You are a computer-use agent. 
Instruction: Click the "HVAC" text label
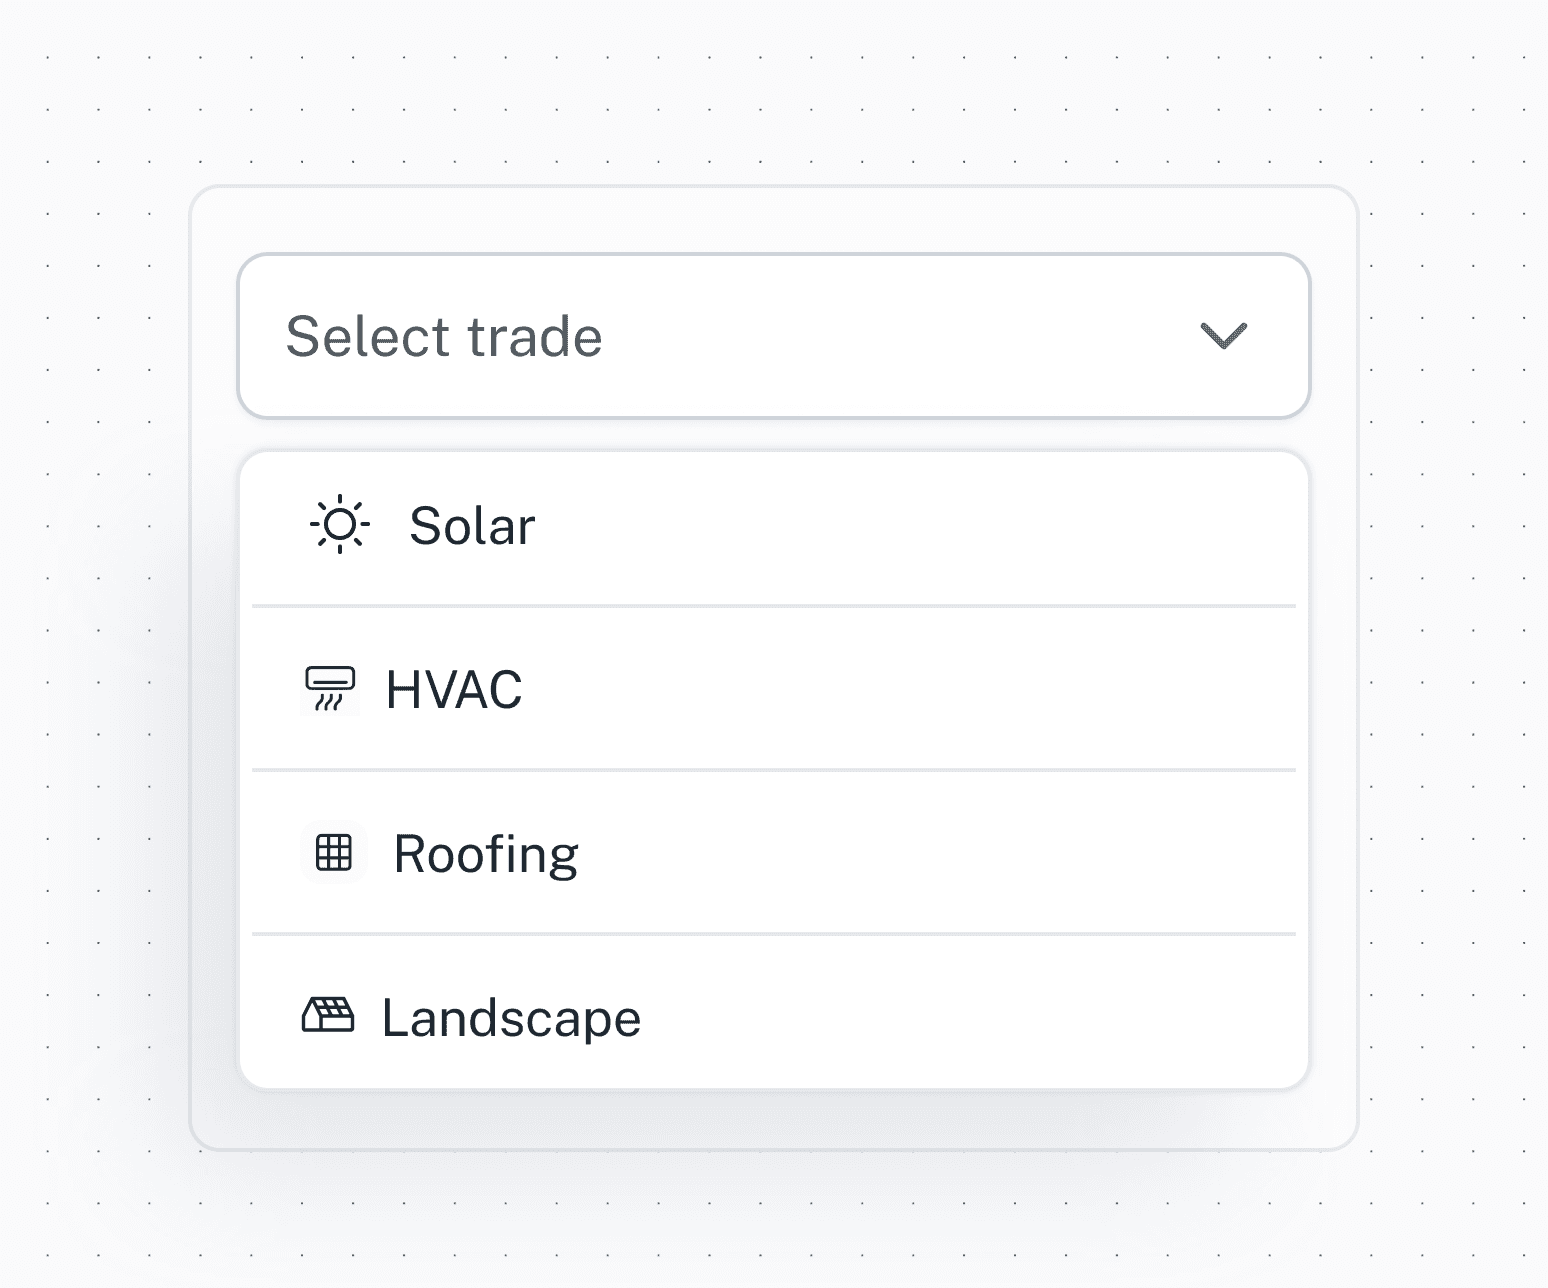(x=454, y=690)
